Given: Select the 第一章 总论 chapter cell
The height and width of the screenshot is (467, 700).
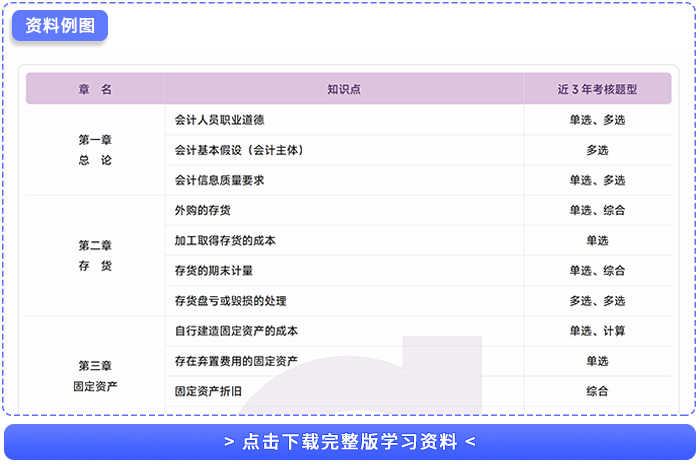Looking at the screenshot, I should coord(95,150).
